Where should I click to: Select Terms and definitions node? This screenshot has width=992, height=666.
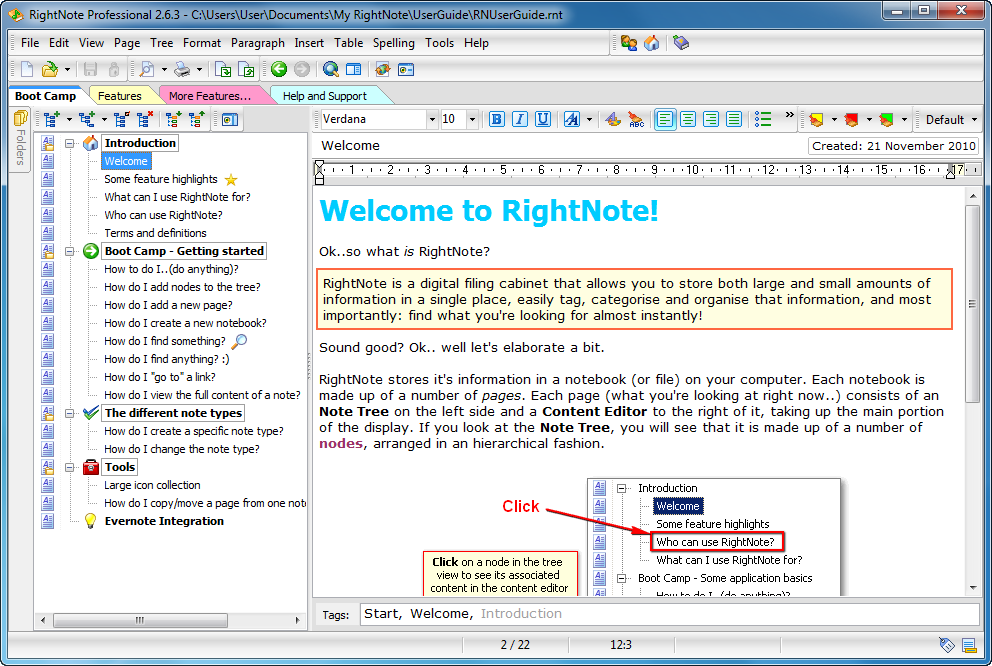(155, 233)
